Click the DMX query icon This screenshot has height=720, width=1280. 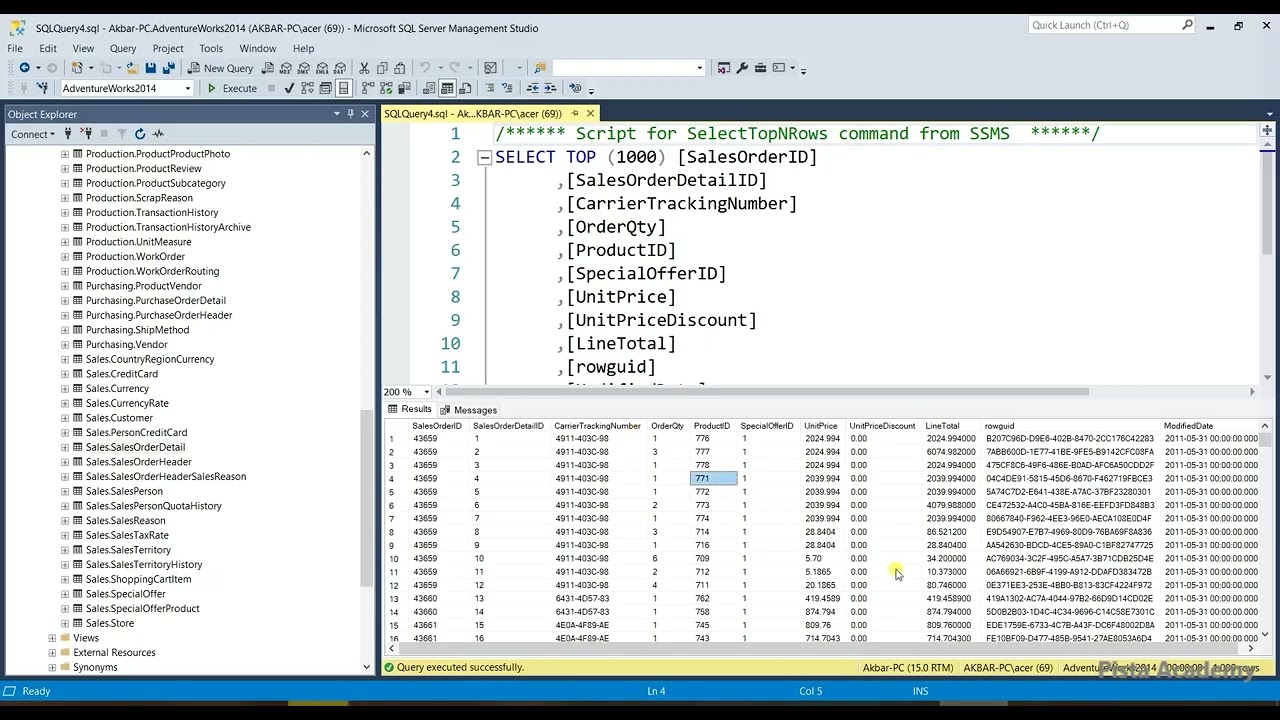[304, 68]
